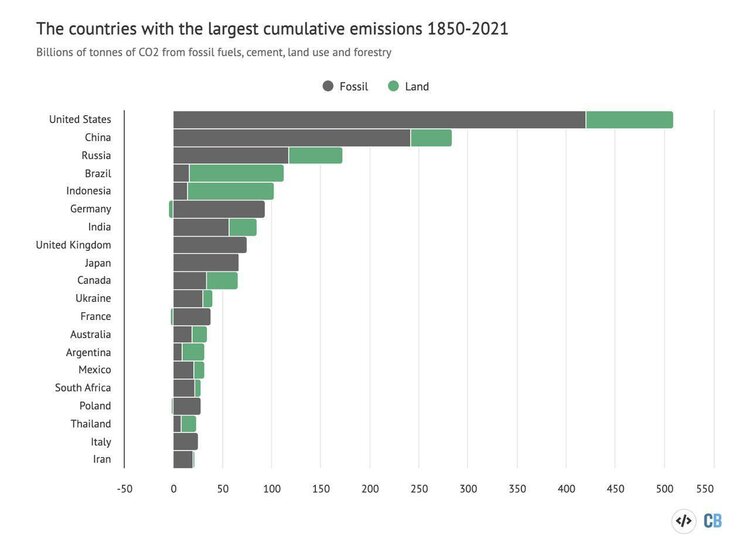Click the 100 axis tick label

pyautogui.click(x=272, y=489)
